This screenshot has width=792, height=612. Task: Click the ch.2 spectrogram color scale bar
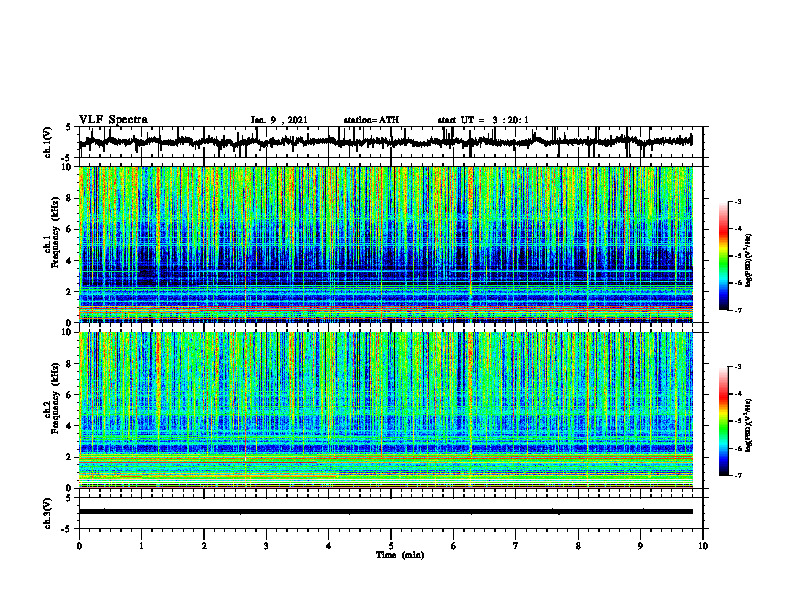724,421
